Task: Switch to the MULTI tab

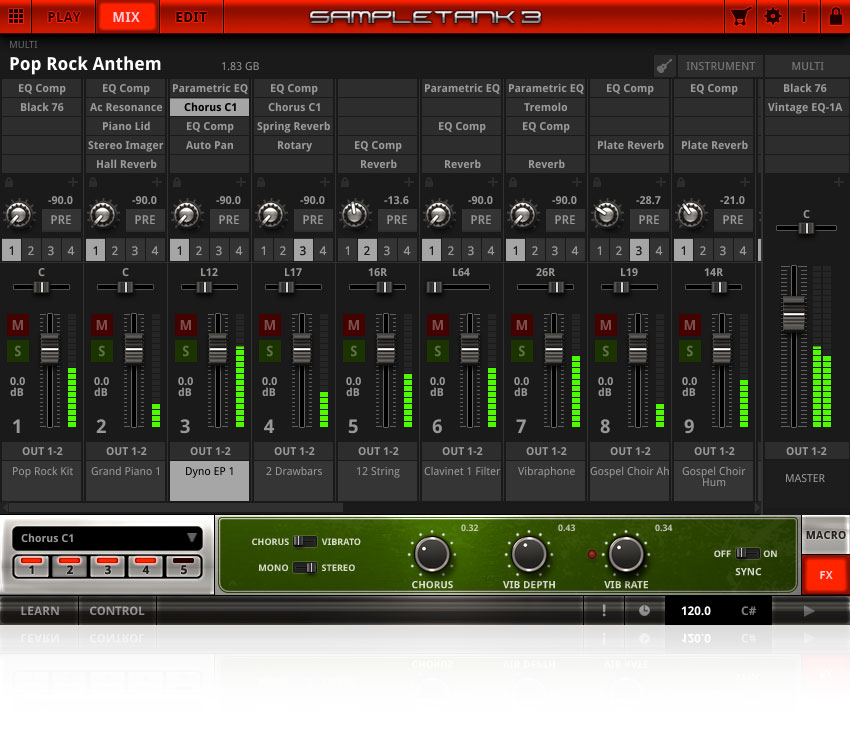Action: pyautogui.click(x=807, y=66)
